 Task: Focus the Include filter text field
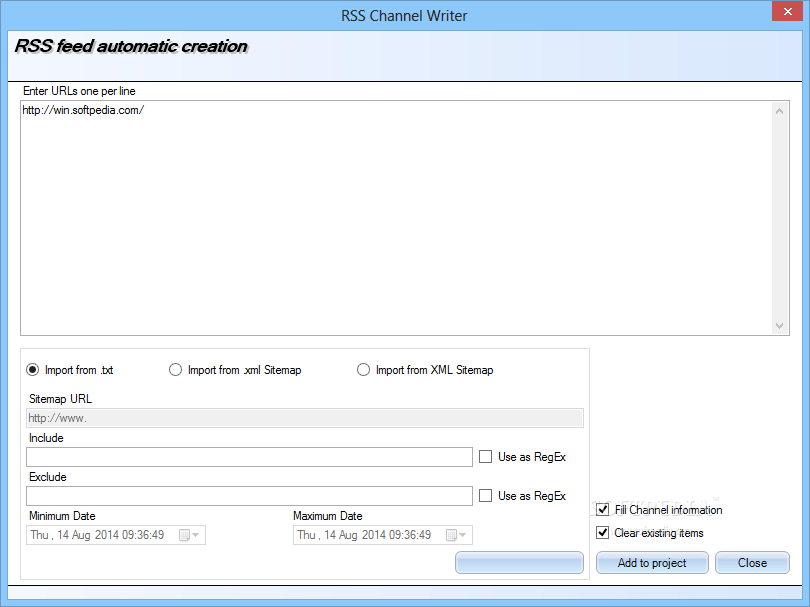click(x=250, y=457)
